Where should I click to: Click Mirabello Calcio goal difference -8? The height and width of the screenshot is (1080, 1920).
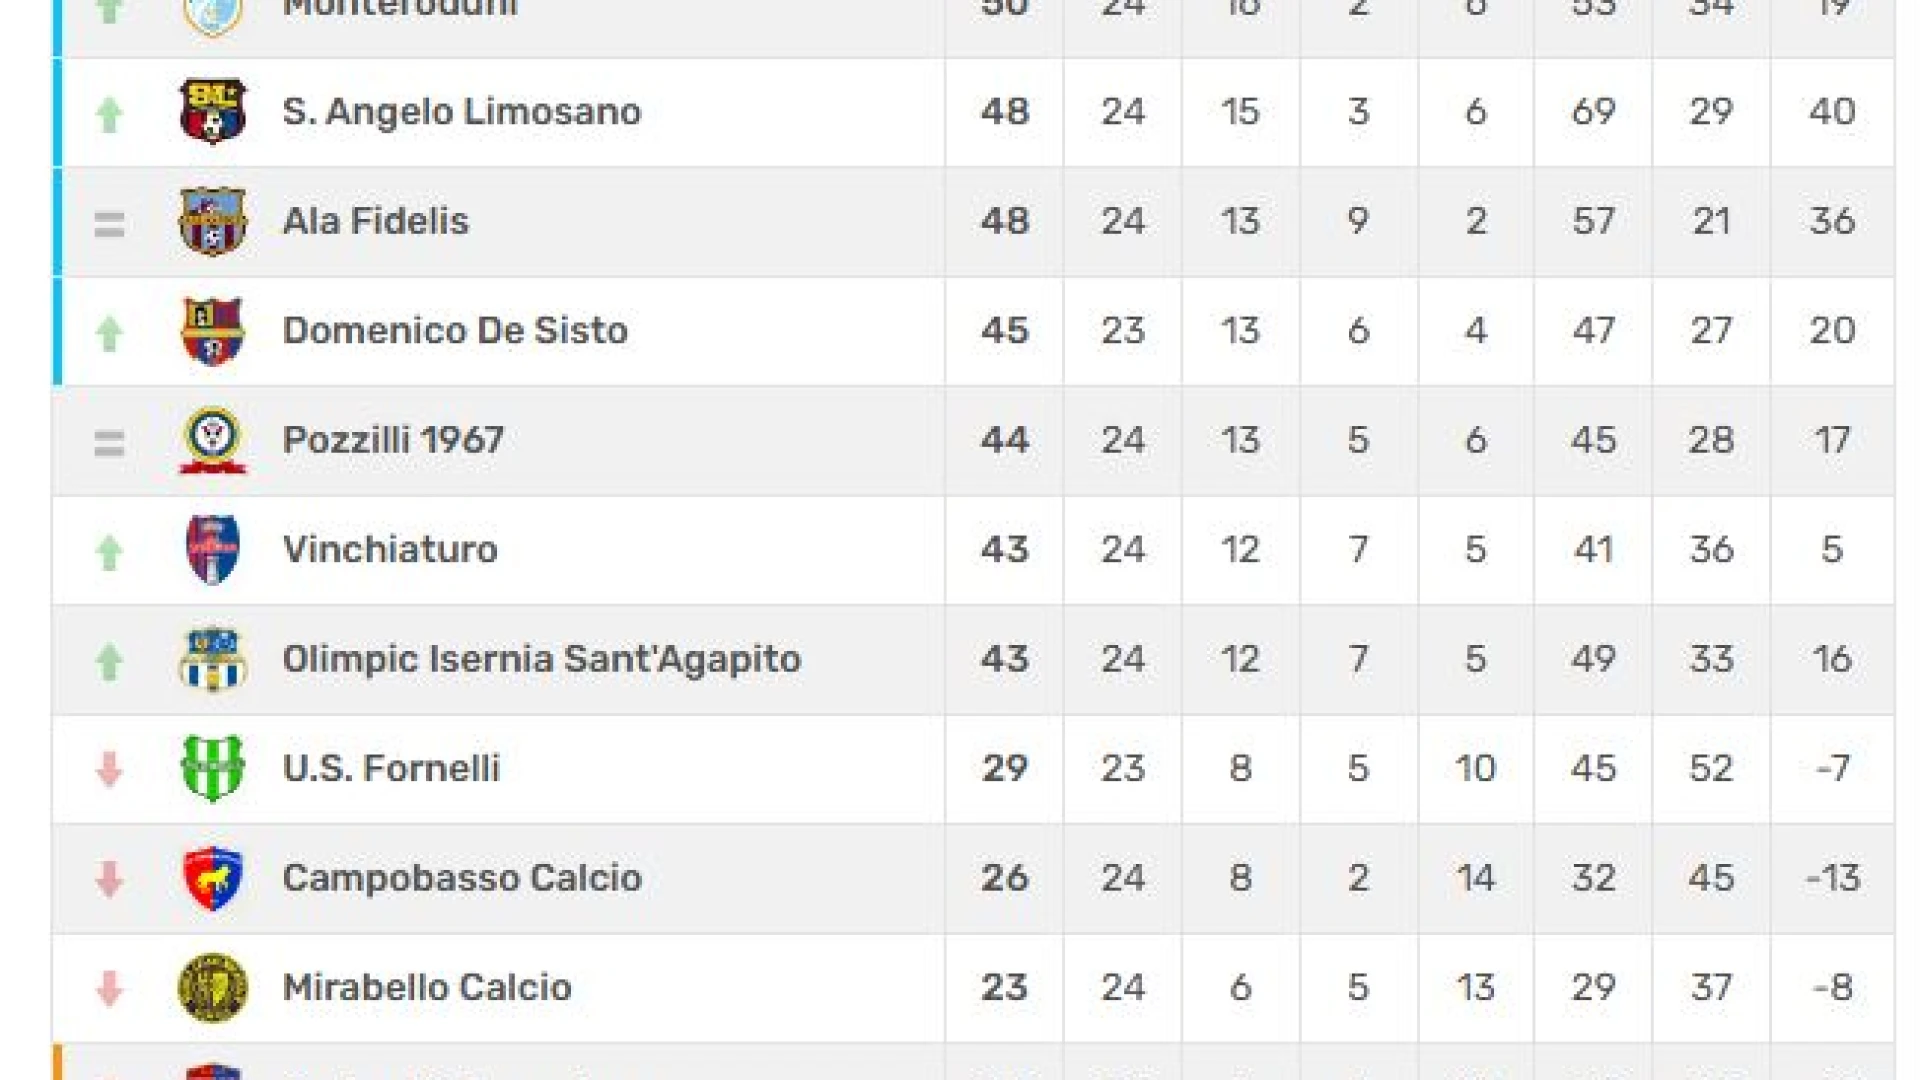coord(1833,988)
